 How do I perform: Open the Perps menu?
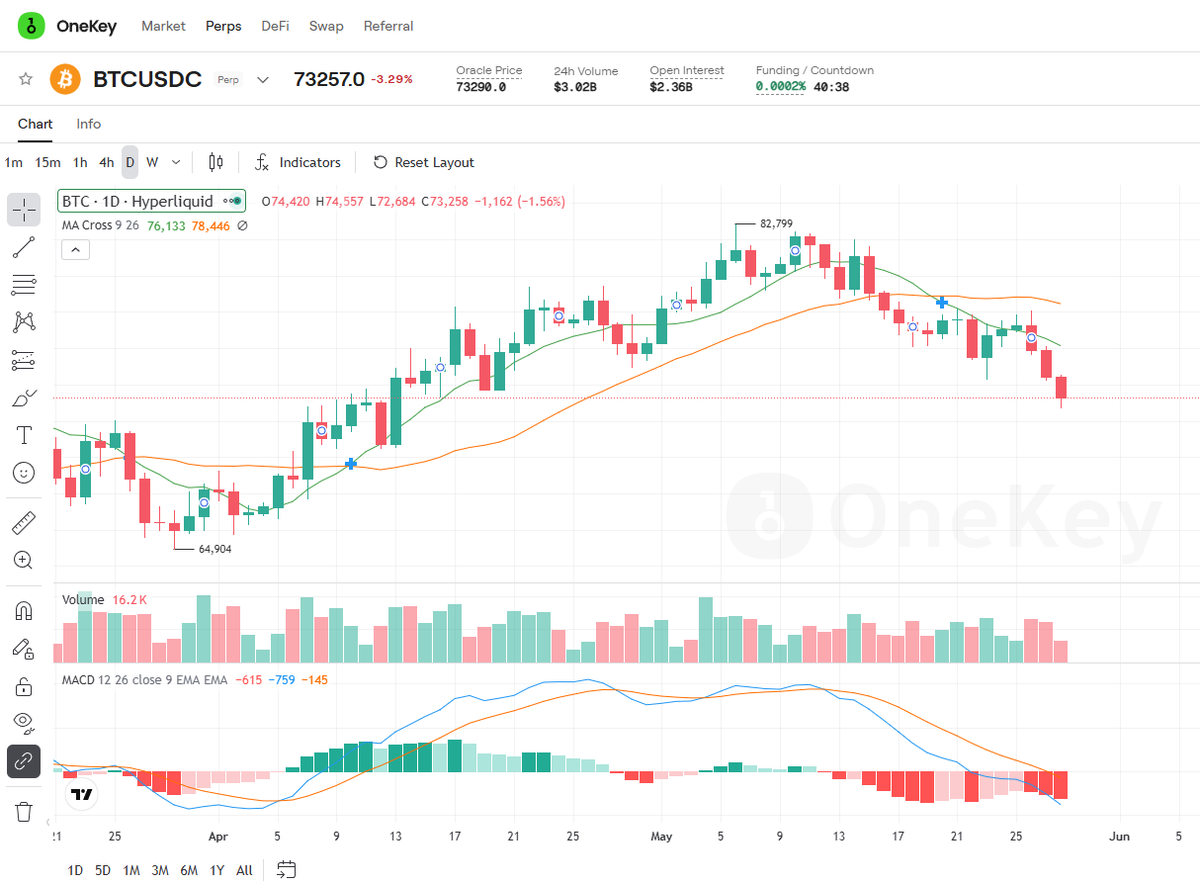click(x=223, y=26)
